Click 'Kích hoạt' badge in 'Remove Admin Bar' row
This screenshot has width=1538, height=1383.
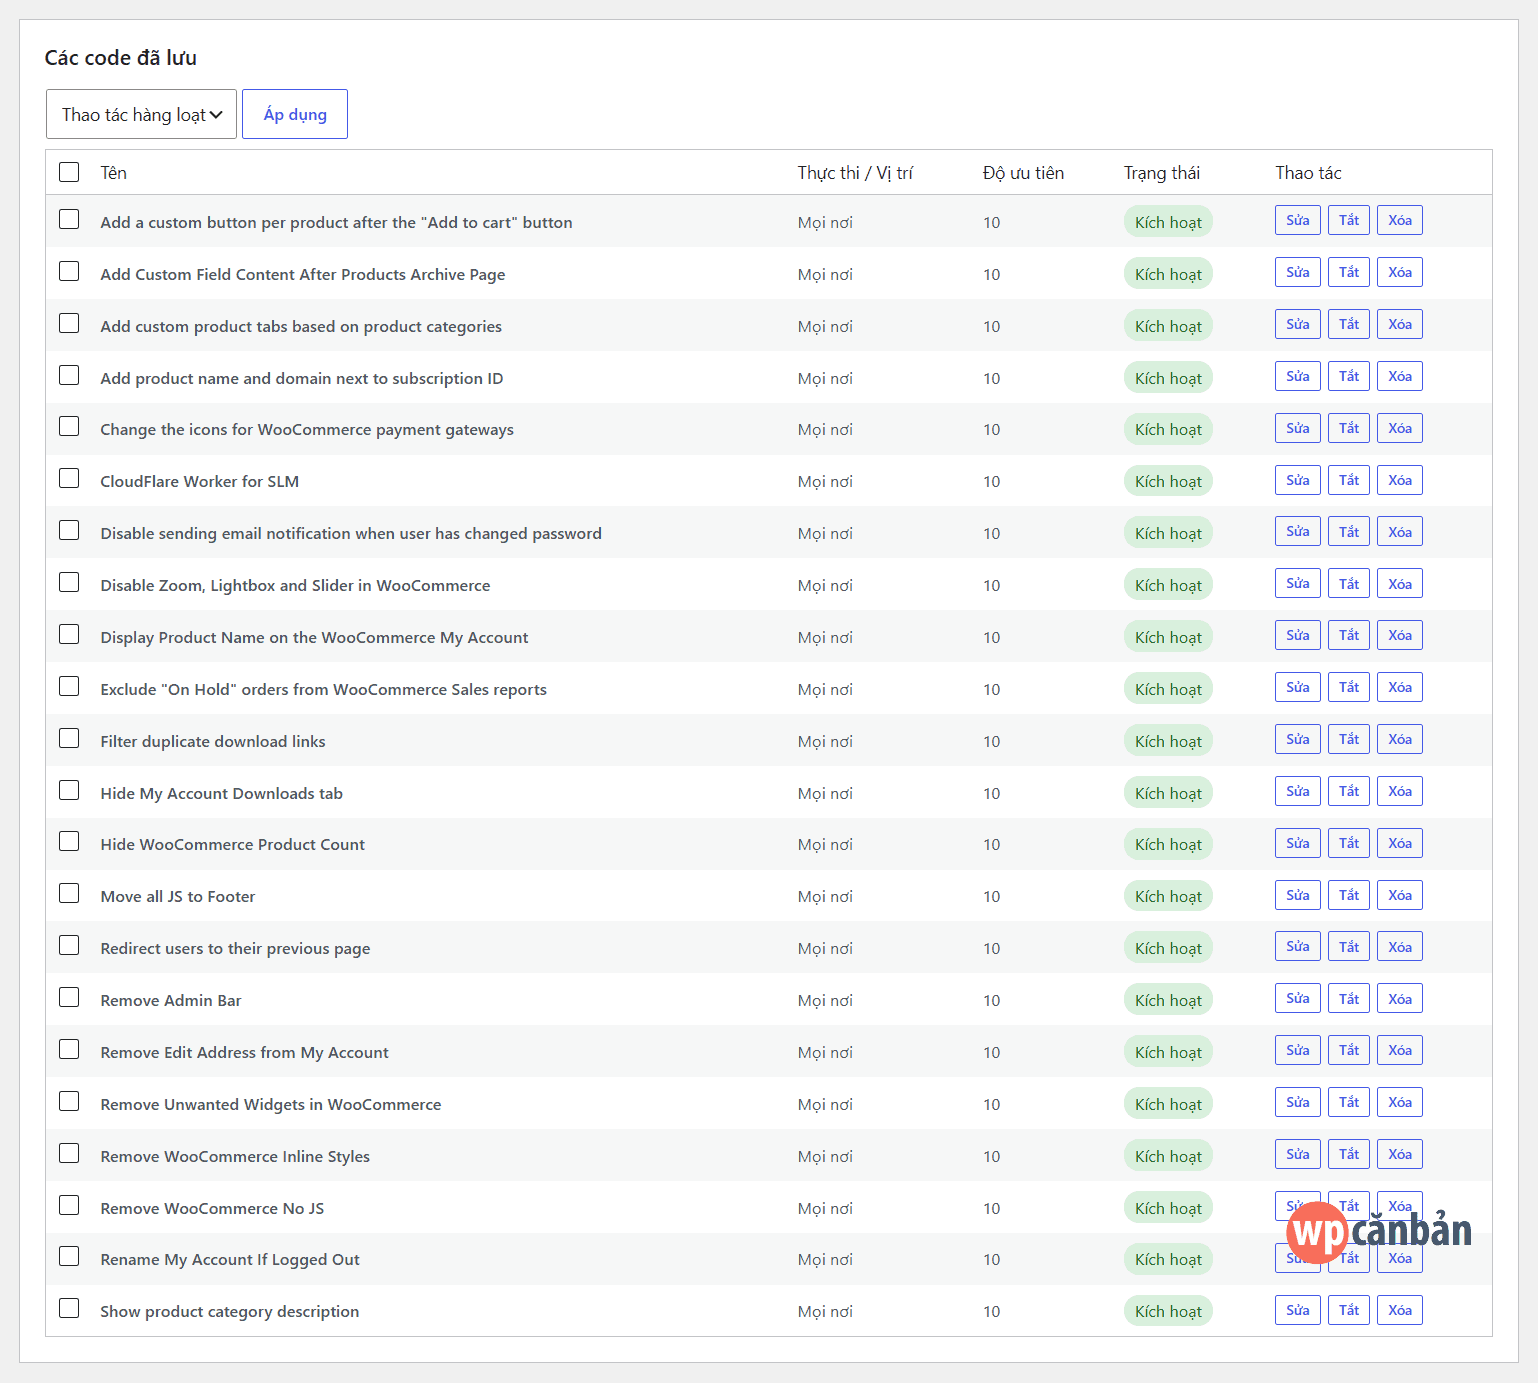pos(1168,1000)
